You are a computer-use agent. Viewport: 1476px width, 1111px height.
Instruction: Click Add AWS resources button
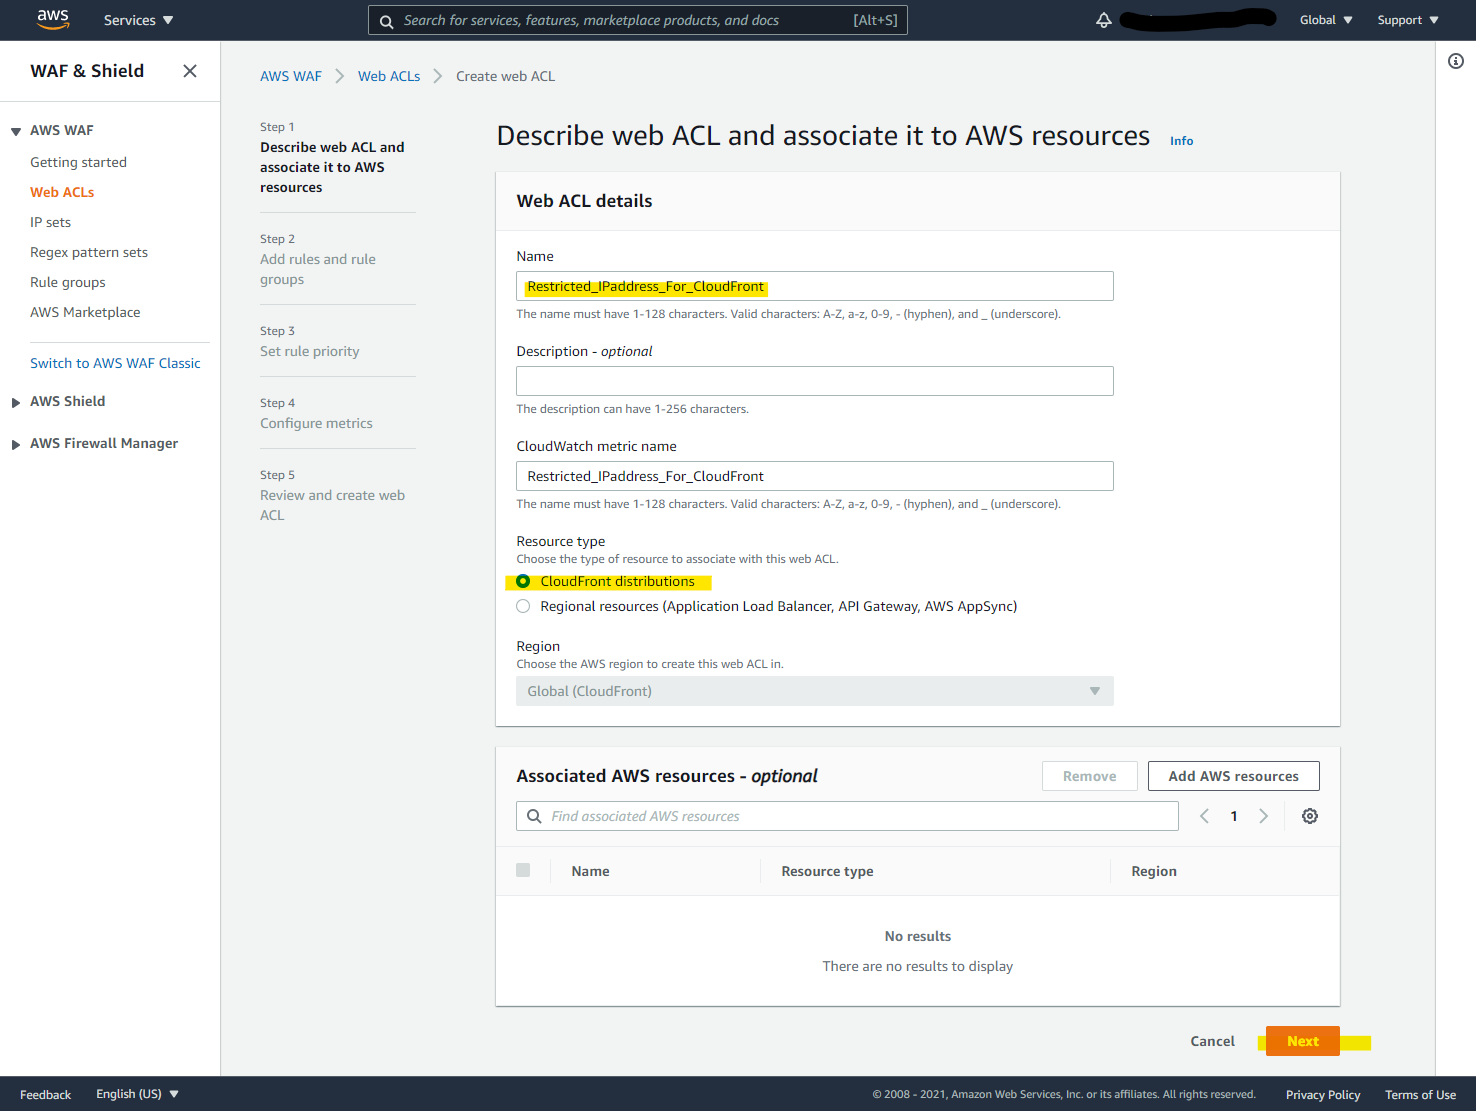tap(1233, 776)
